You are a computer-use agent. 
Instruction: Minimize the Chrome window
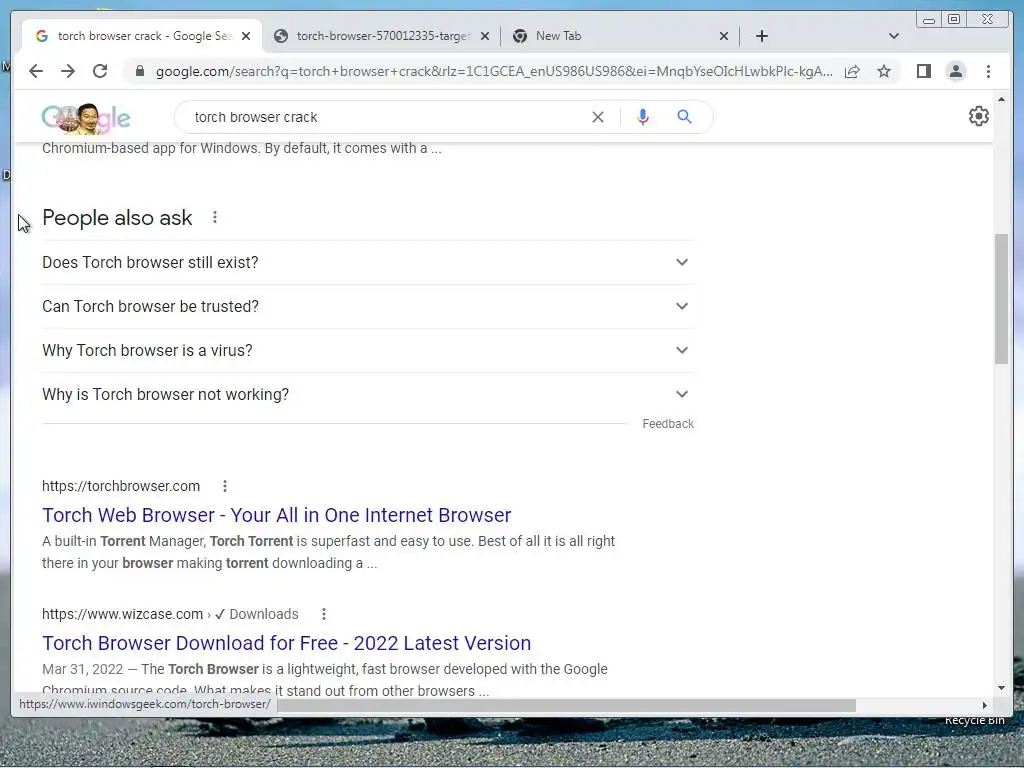[928, 20]
